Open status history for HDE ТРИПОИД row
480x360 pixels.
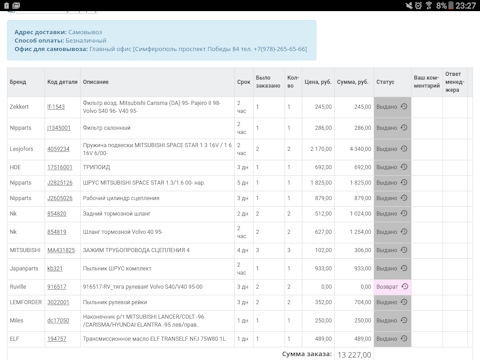[x=404, y=167]
